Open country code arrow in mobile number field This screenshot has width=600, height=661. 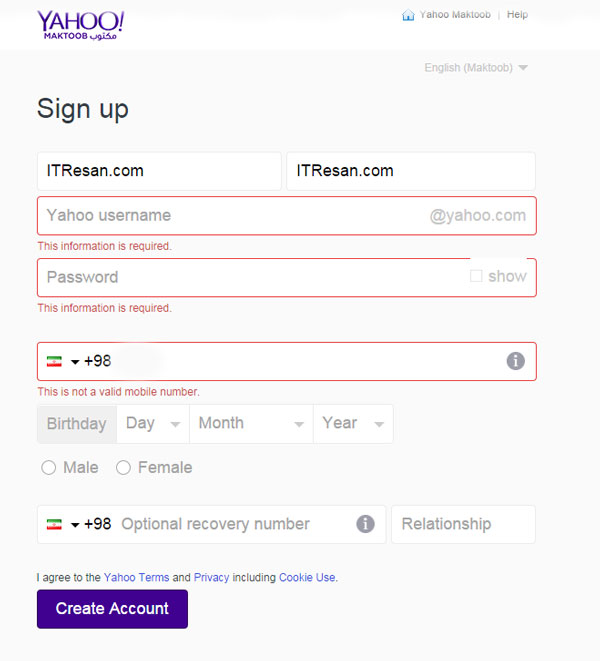pos(75,362)
